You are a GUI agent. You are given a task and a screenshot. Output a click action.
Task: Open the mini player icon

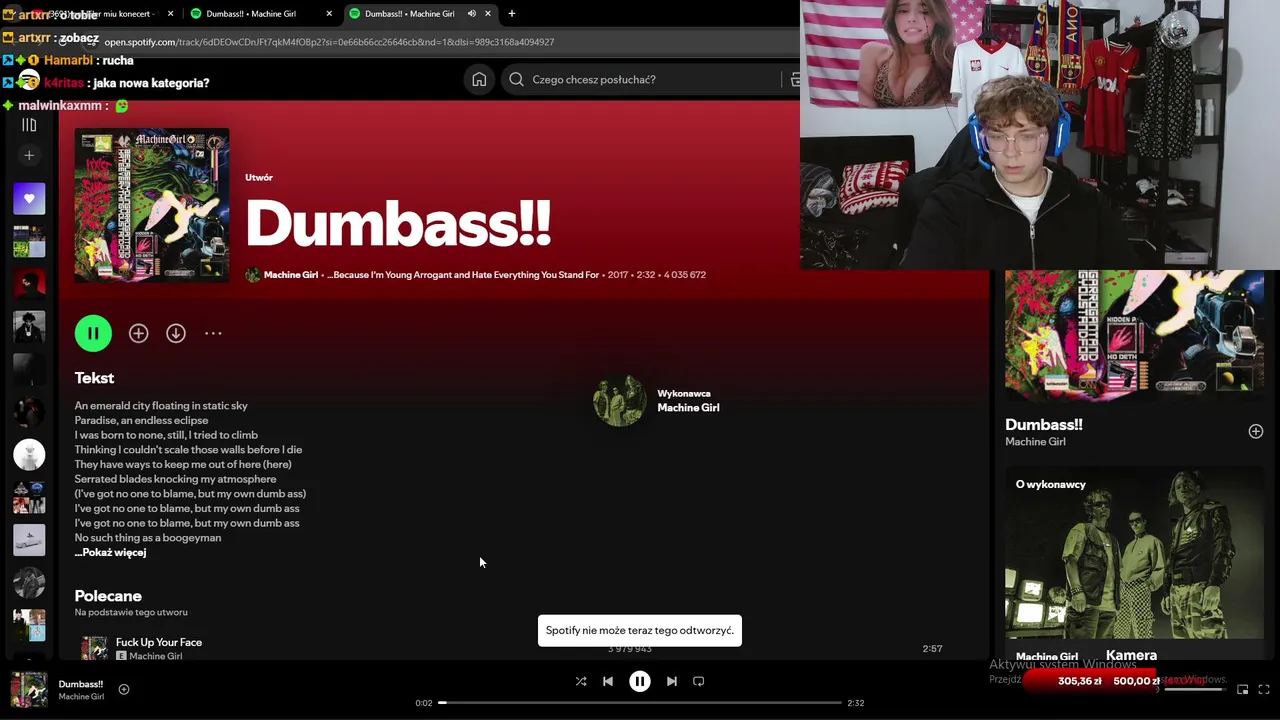point(1243,689)
